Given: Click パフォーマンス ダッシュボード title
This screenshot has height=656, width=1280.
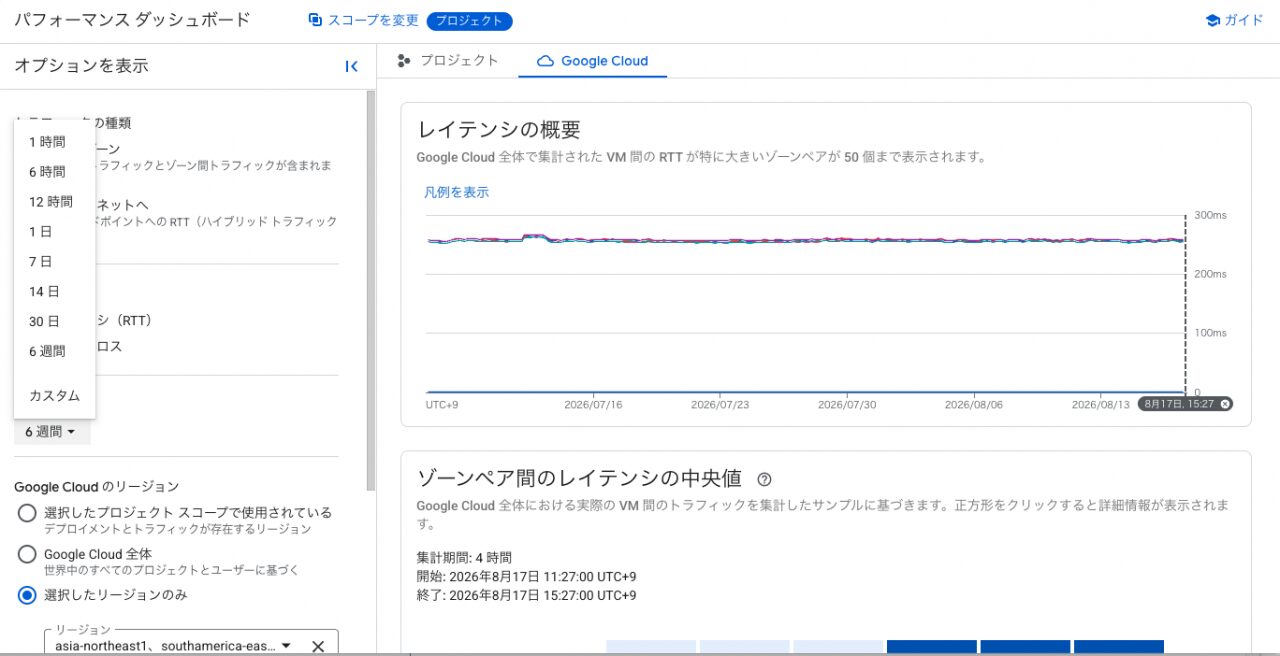Looking at the screenshot, I should pyautogui.click(x=132, y=20).
